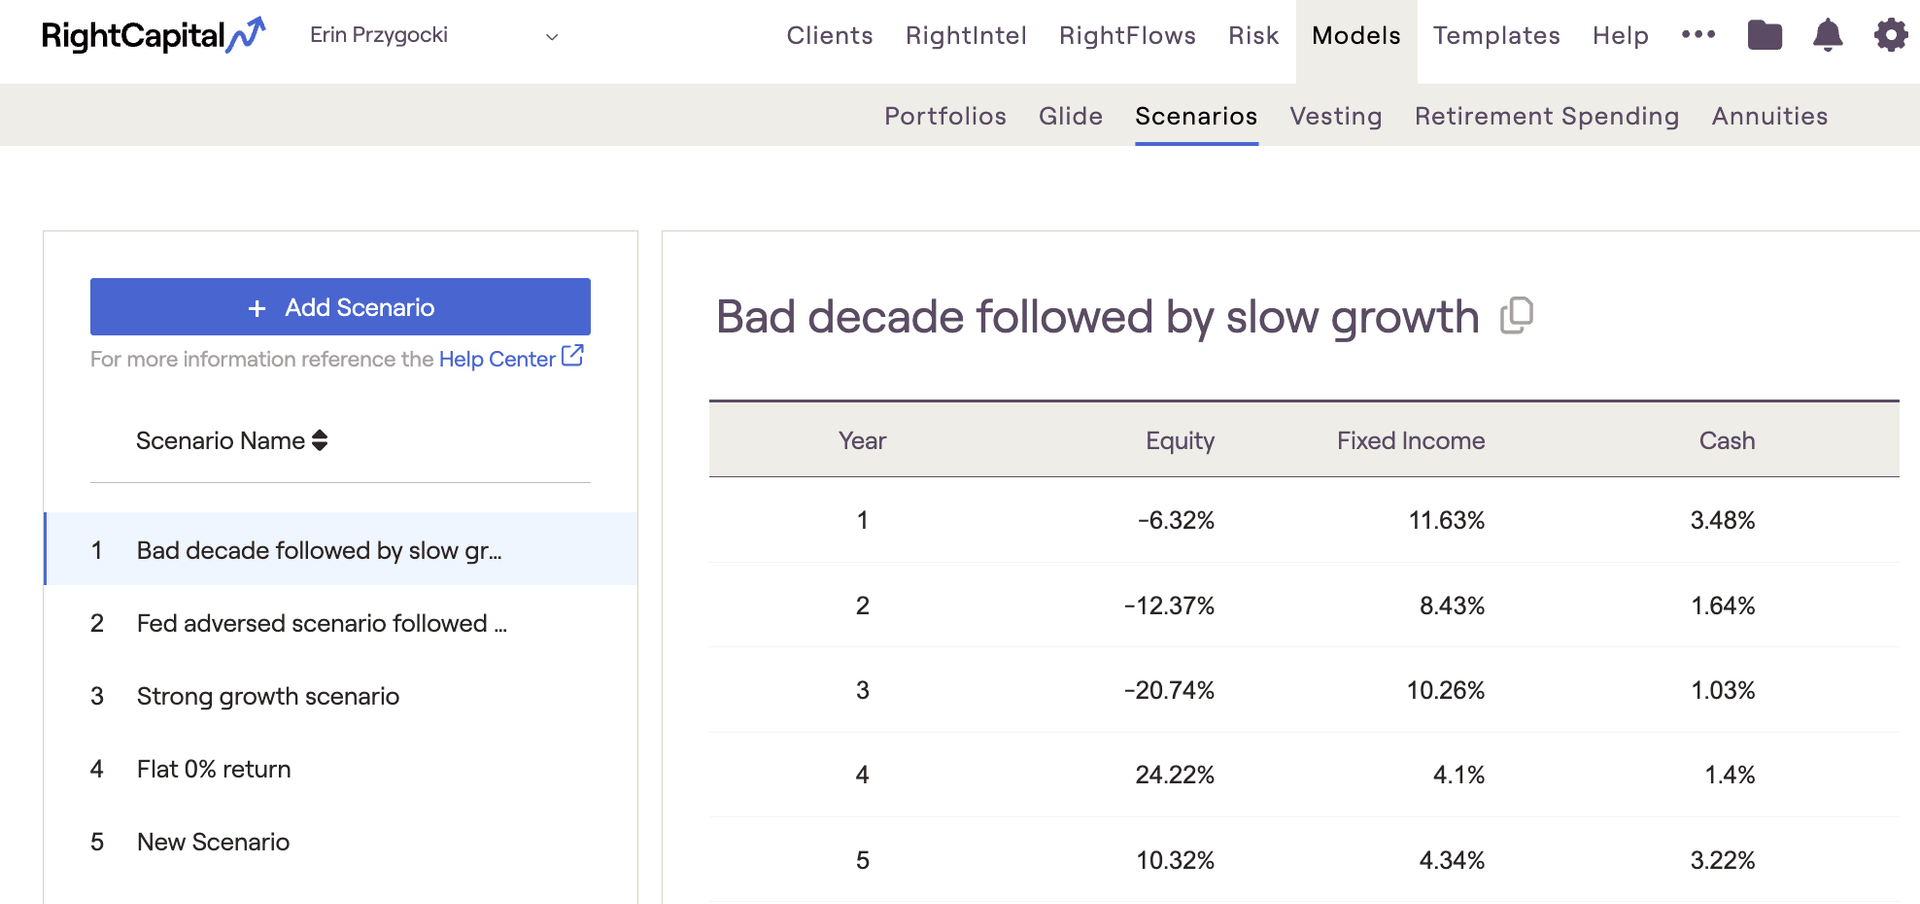Sort list by Scenario Name arrows
This screenshot has height=904, width=1920.
tap(320, 440)
